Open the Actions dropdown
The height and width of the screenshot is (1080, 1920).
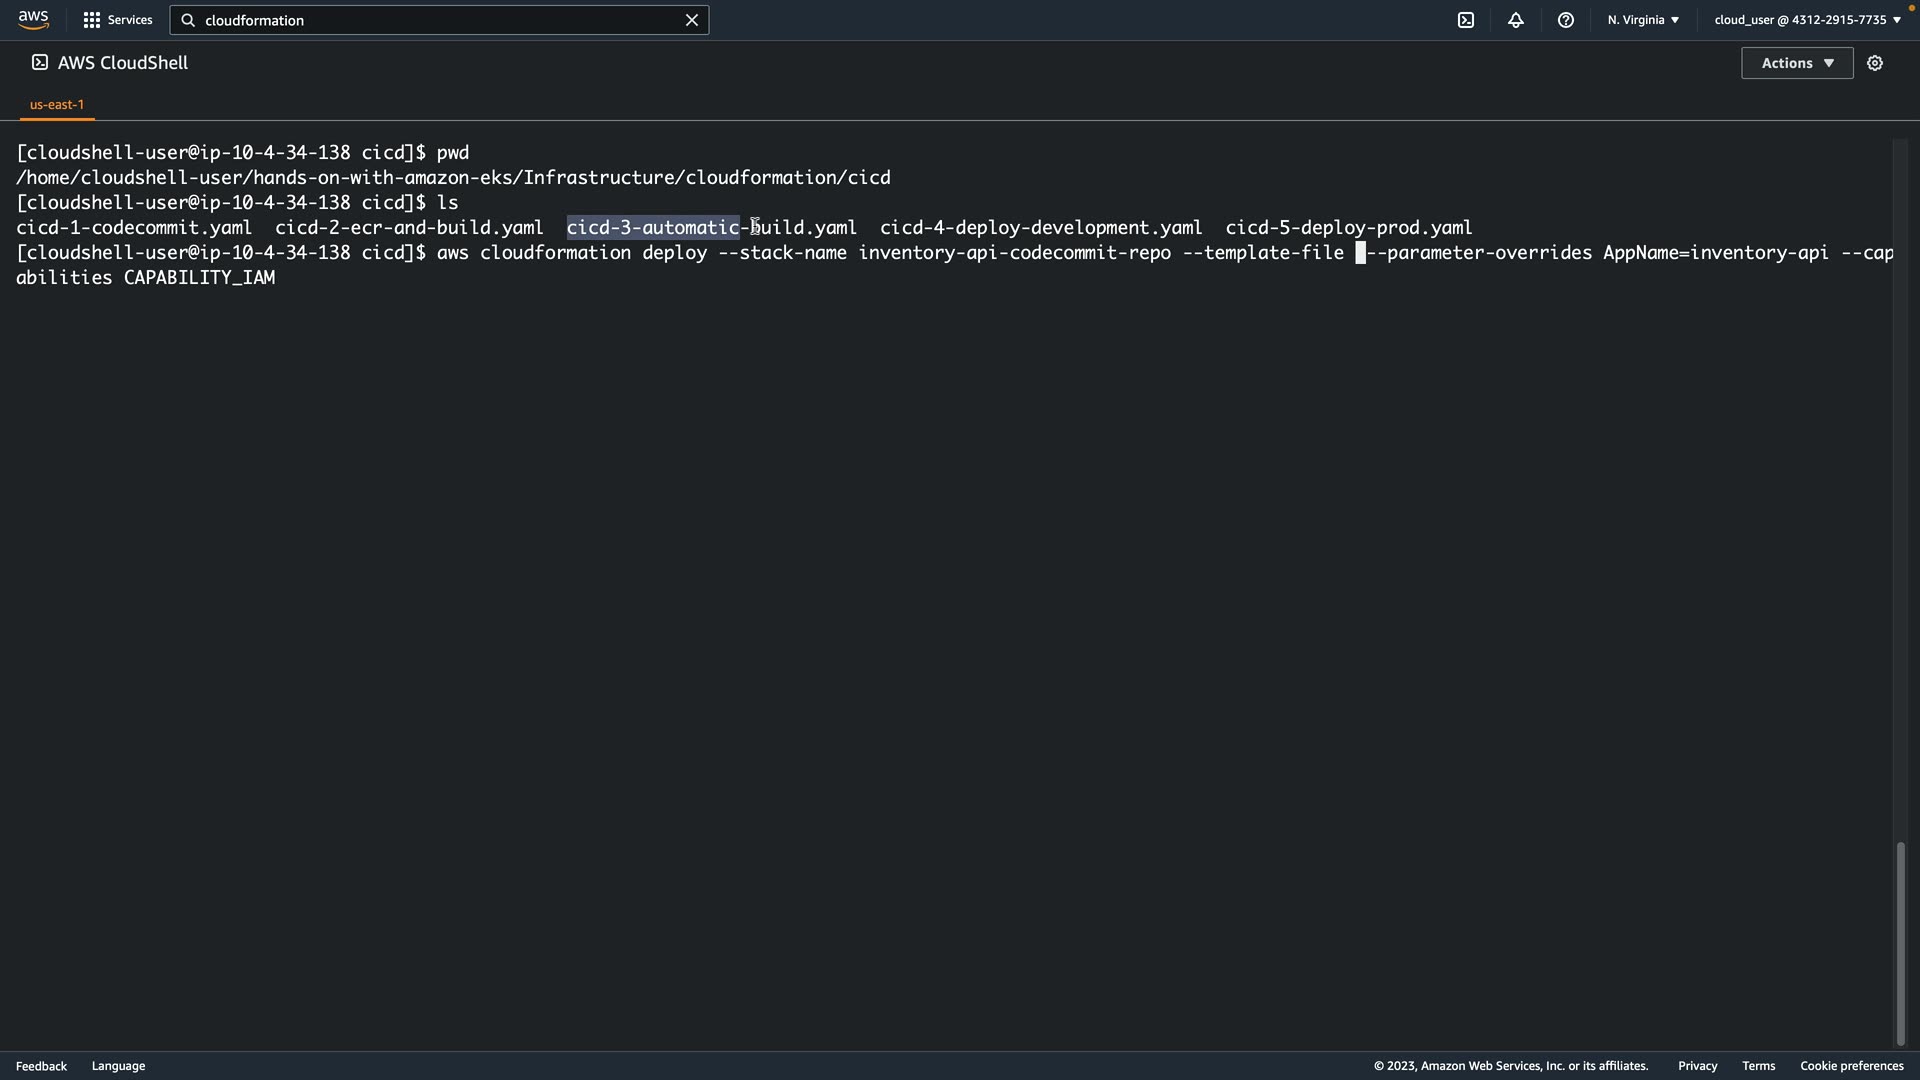1796,63
